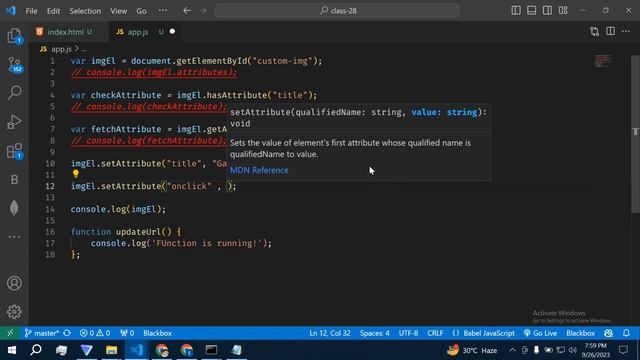
Task: Switch to the index.html tab
Action: coord(69,32)
